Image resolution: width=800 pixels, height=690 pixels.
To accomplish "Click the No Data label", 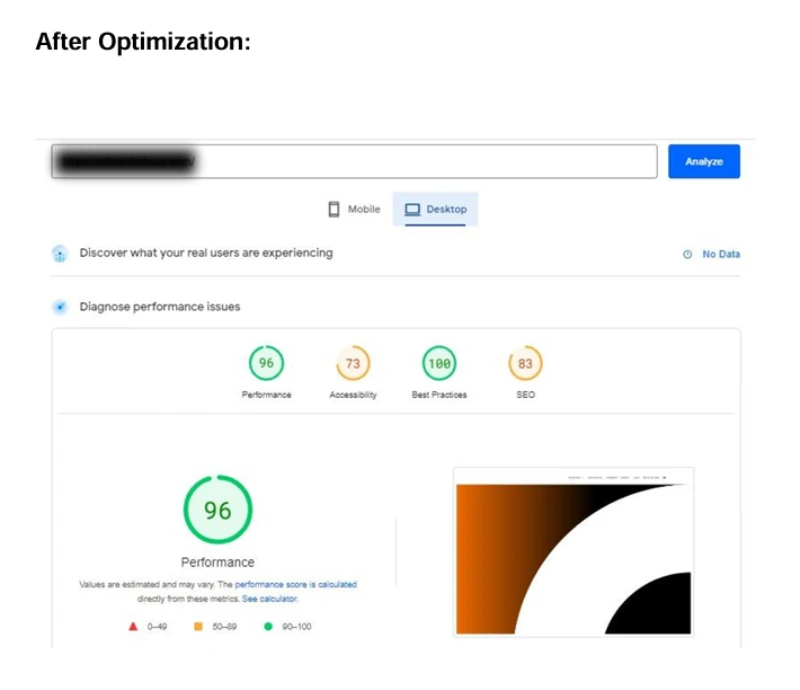I will [x=721, y=254].
